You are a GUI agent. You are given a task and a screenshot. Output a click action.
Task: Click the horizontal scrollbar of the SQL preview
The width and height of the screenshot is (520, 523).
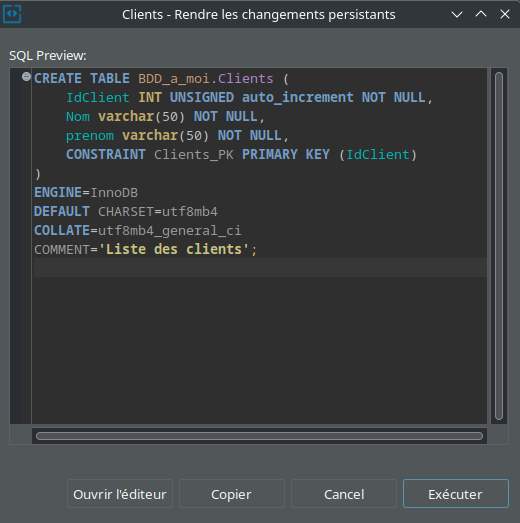coord(259,436)
